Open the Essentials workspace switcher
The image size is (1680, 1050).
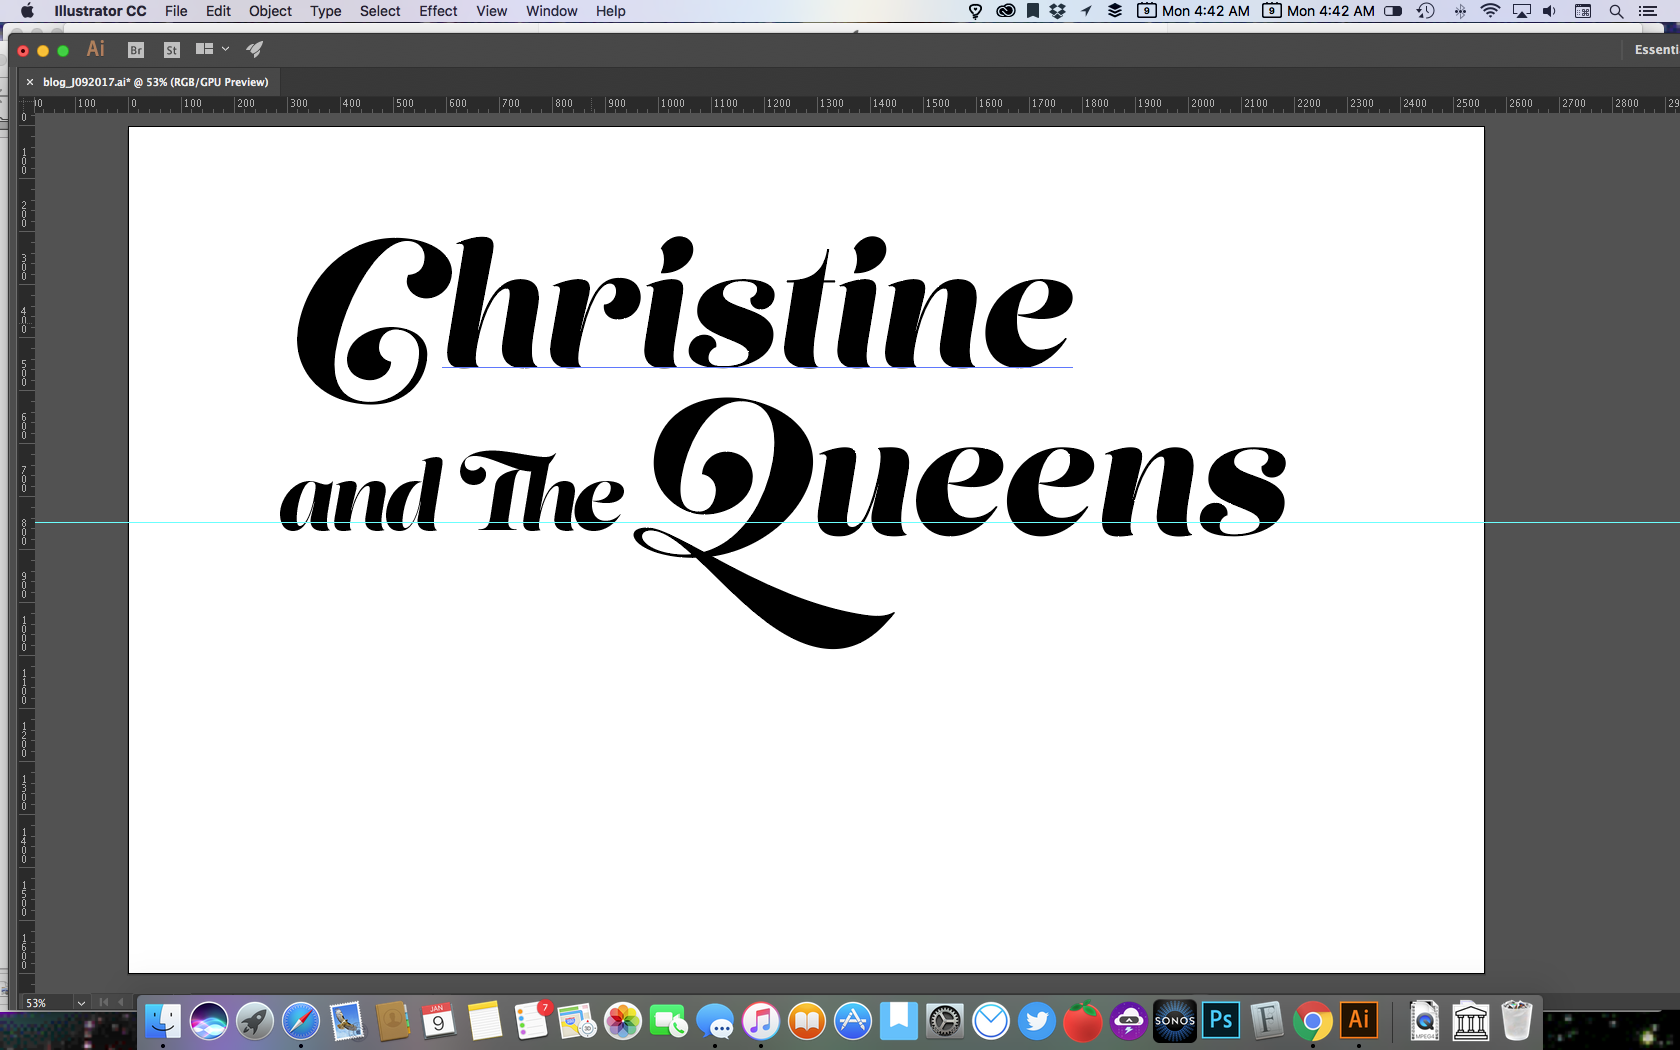pyautogui.click(x=1656, y=49)
